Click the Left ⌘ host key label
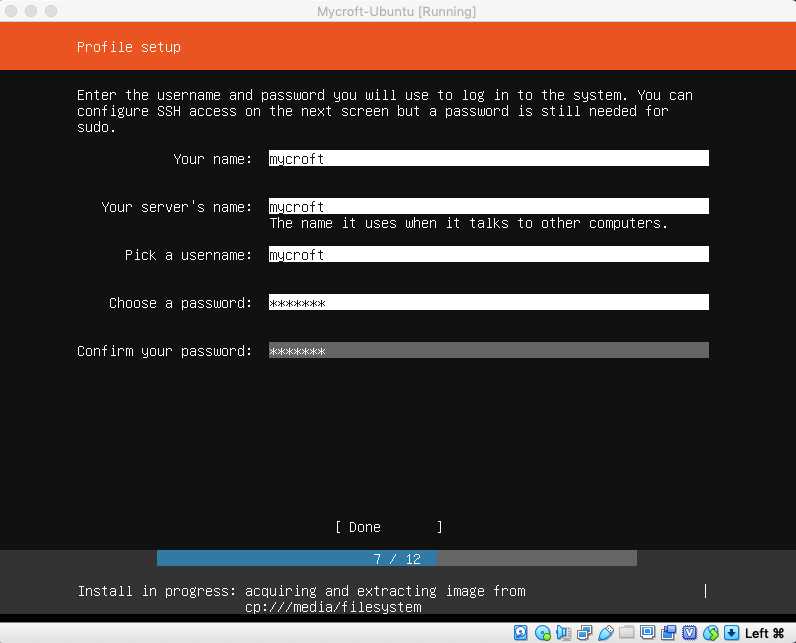This screenshot has width=796, height=643. point(764,633)
